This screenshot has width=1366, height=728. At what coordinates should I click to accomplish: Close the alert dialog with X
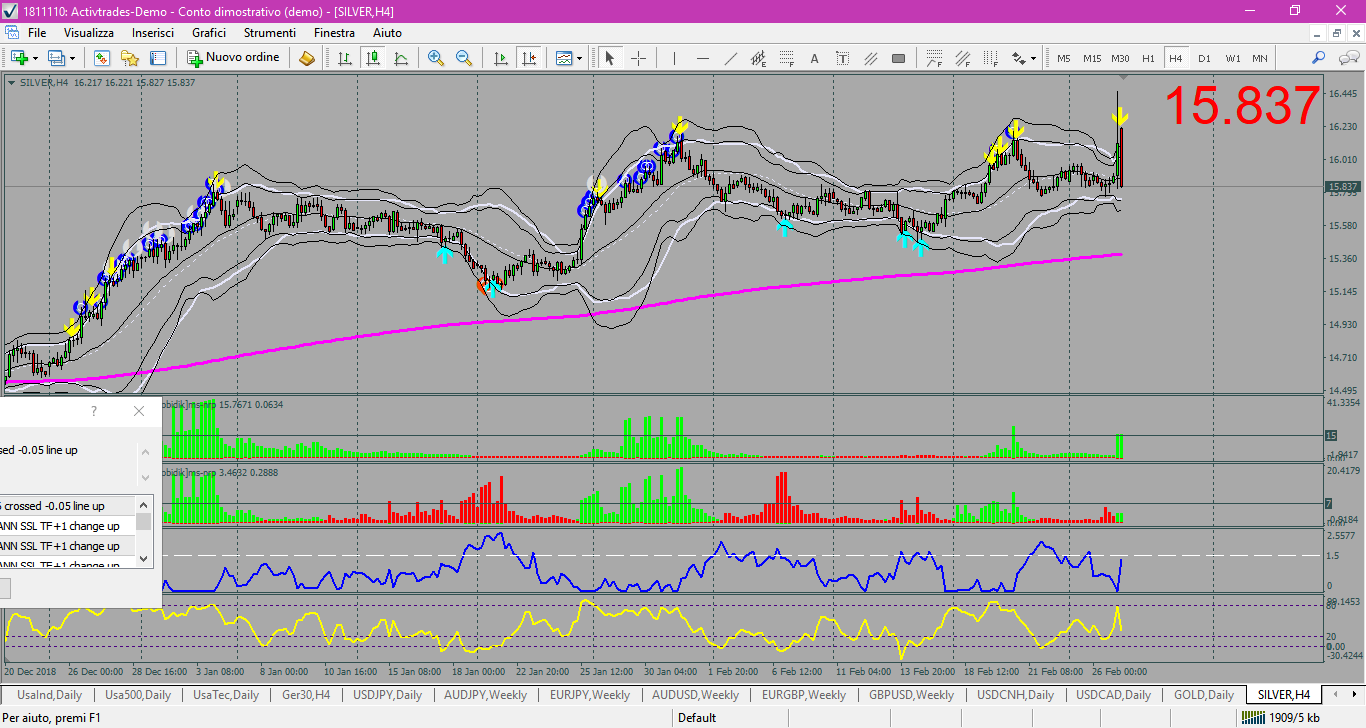[139, 411]
